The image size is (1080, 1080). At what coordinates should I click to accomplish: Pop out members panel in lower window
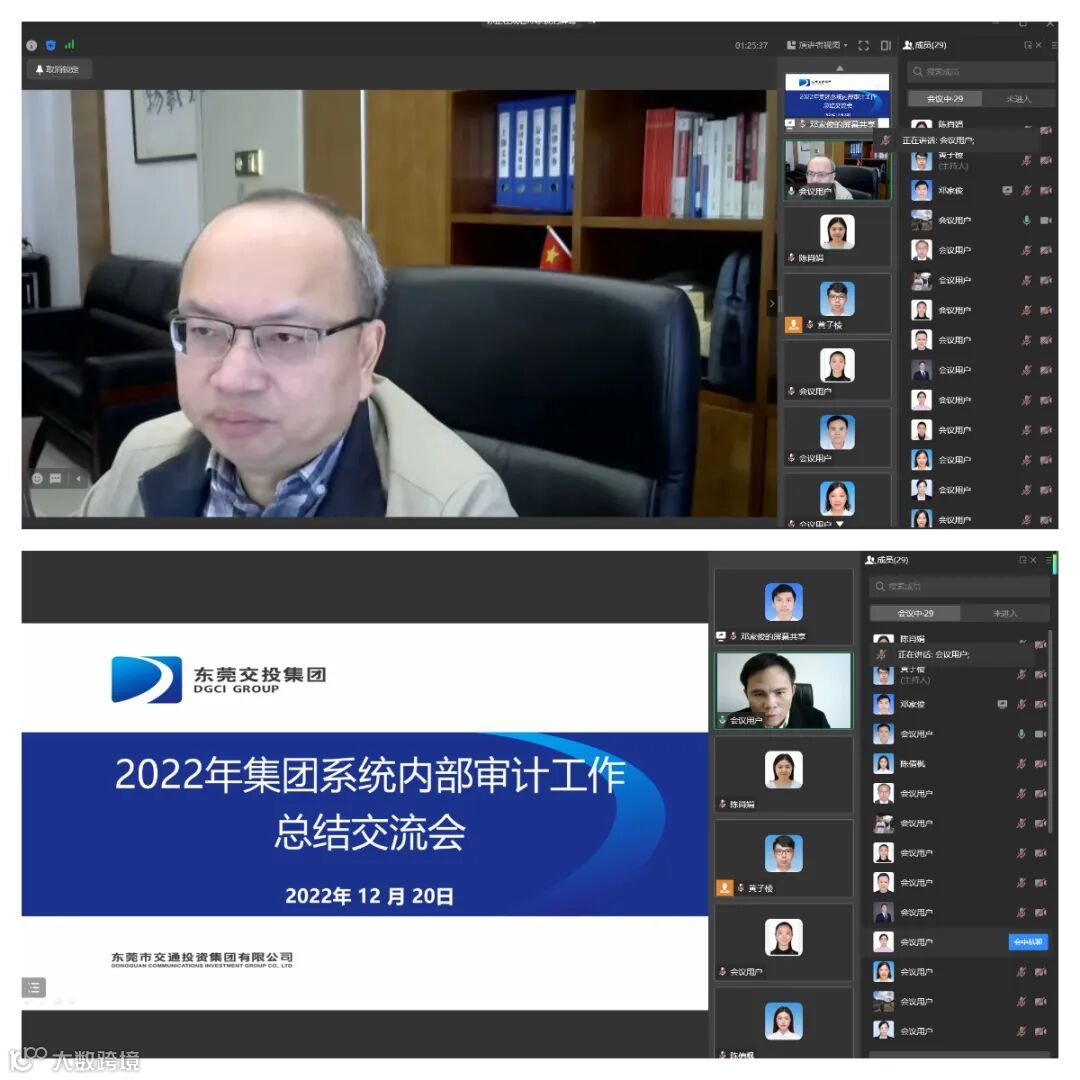1022,560
